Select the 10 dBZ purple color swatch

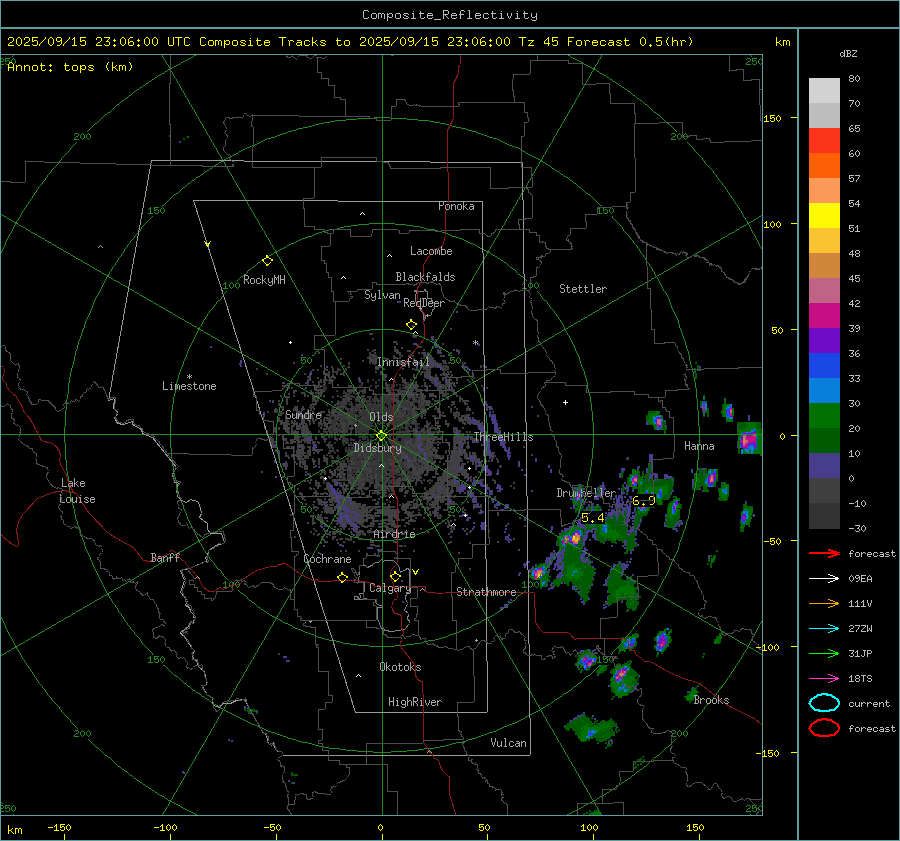click(x=824, y=465)
